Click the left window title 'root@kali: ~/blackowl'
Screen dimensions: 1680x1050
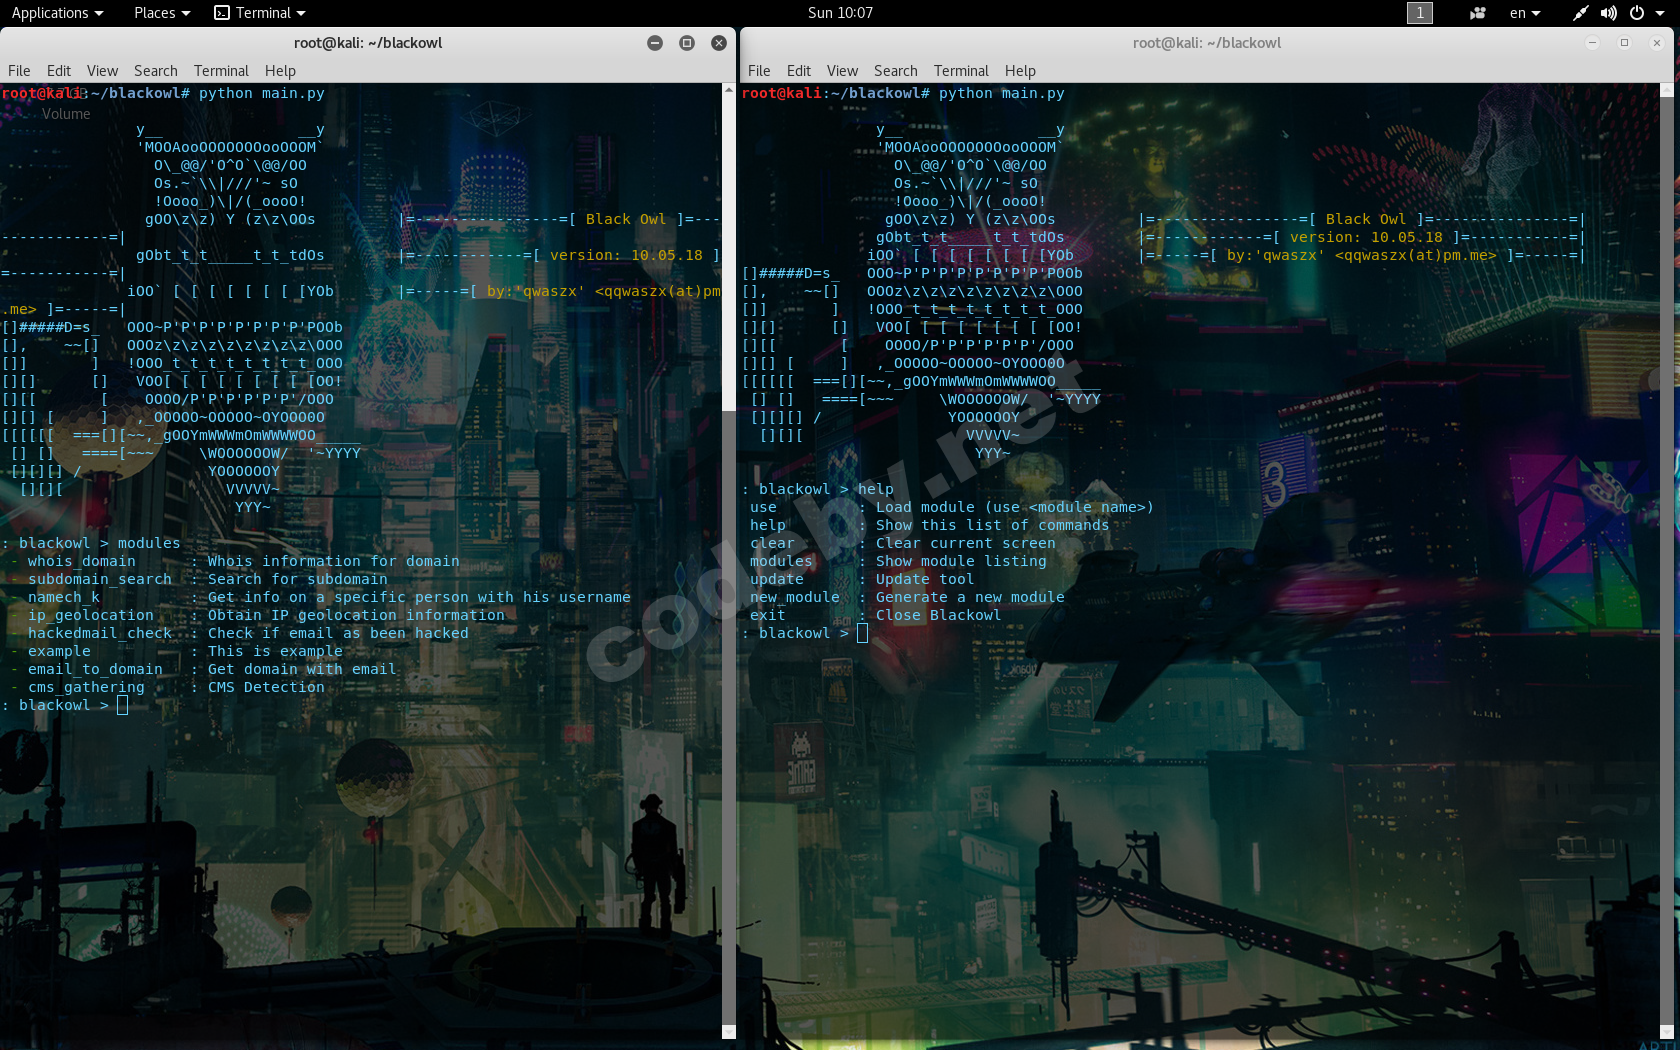click(368, 43)
